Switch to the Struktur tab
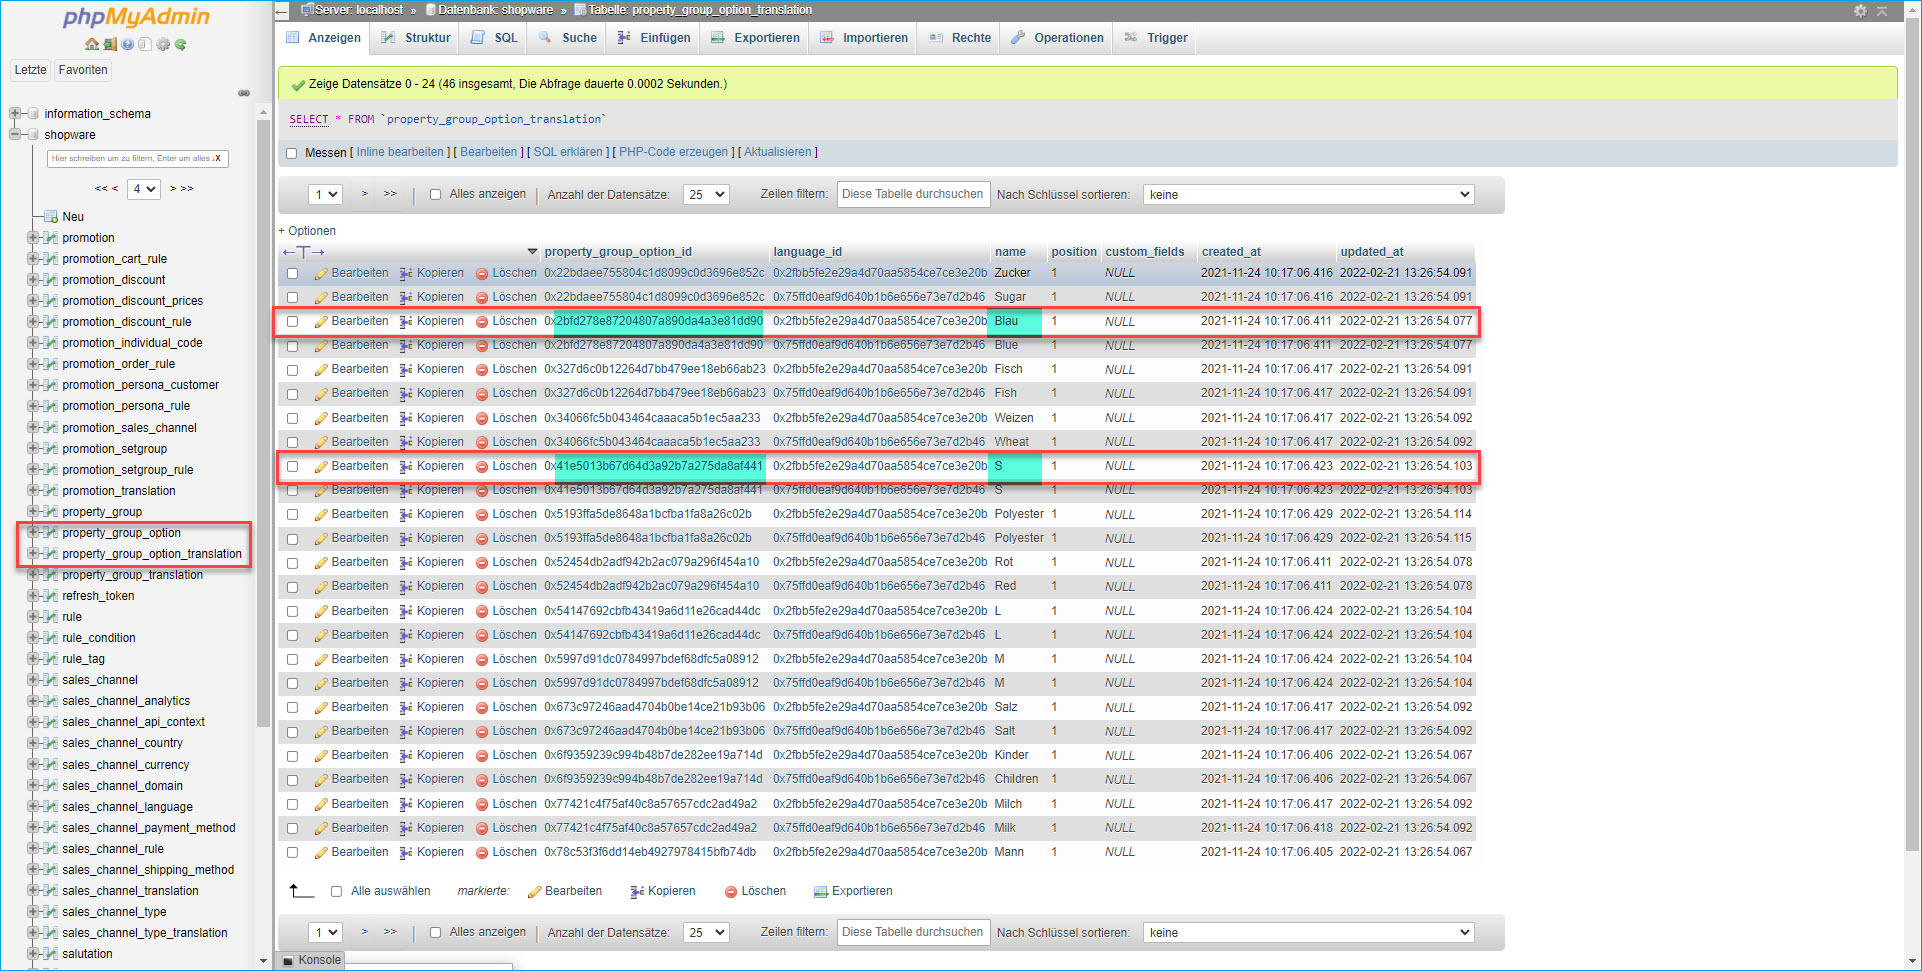This screenshot has width=1922, height=971. click(x=416, y=38)
